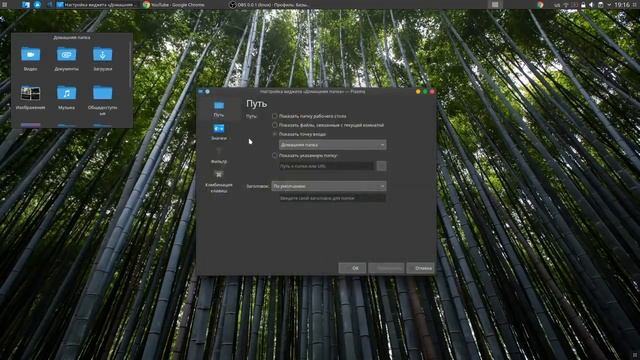Open the Общедоступные folder in the widget

[x=102, y=100]
